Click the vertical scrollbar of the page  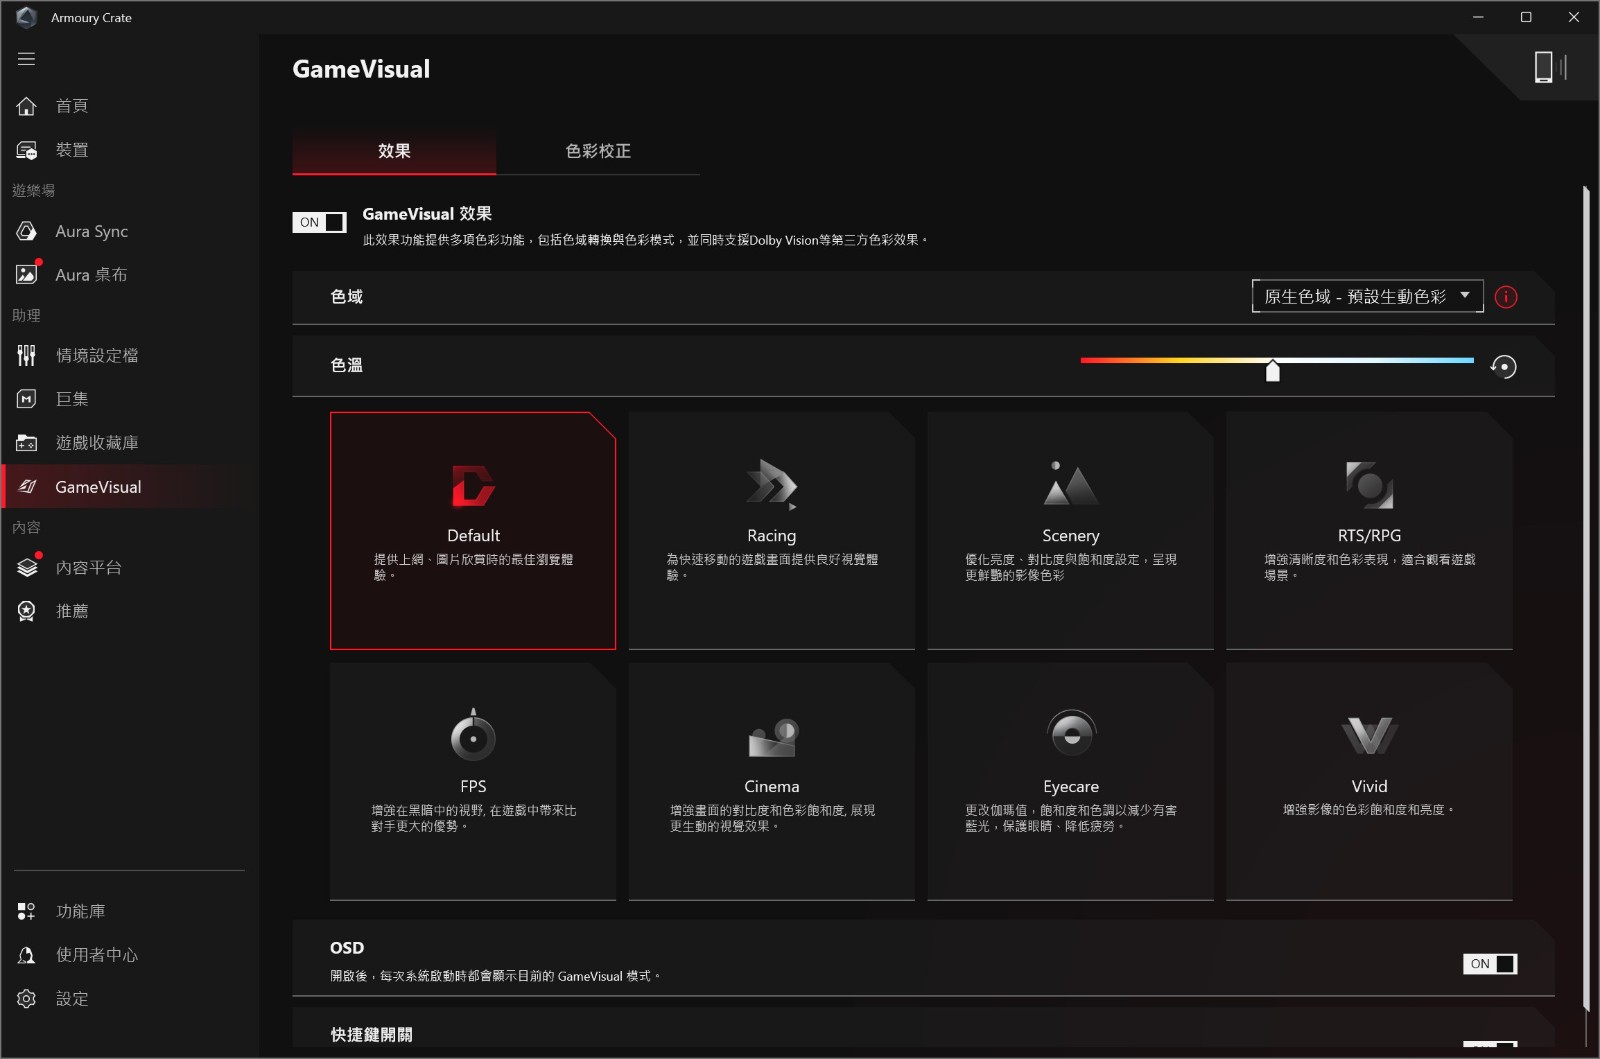1586,600
